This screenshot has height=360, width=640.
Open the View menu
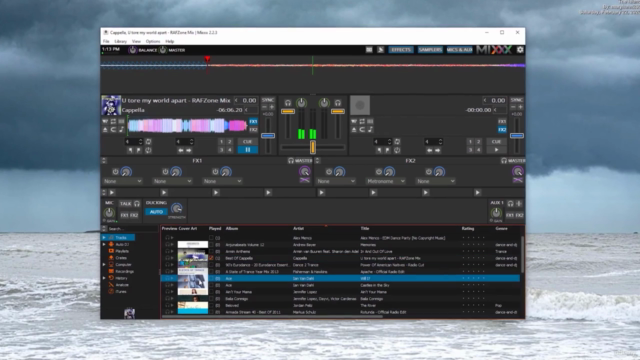[136, 41]
